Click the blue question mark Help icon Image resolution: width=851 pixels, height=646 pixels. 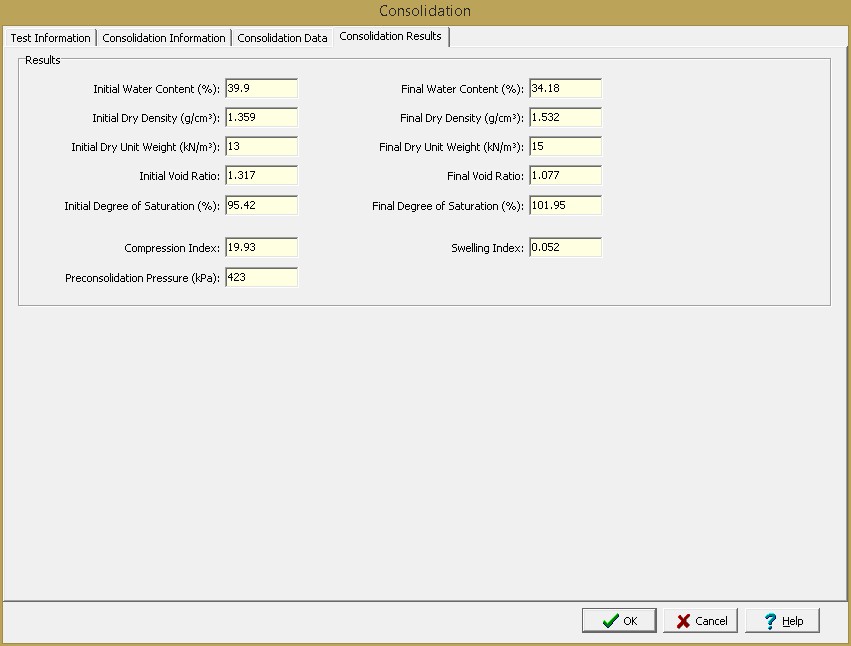point(770,621)
